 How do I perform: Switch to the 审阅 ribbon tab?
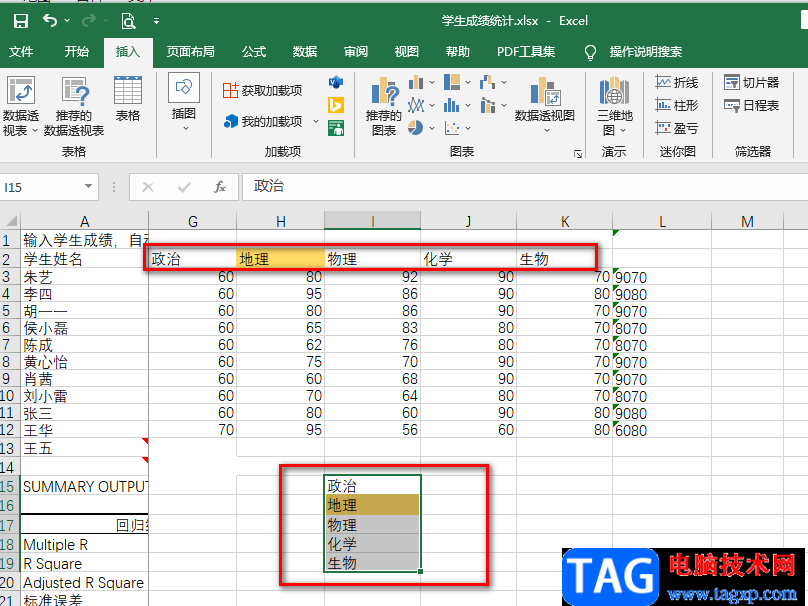[x=356, y=52]
